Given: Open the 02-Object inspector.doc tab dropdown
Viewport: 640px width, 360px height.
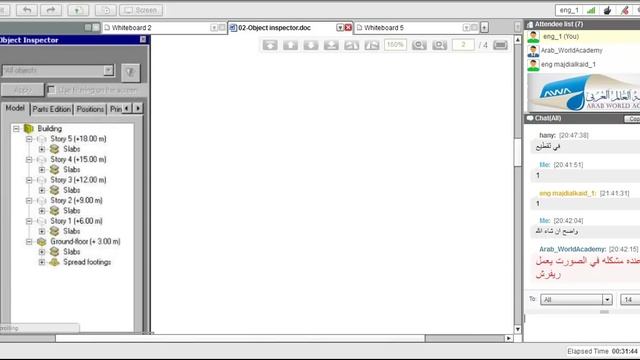Looking at the screenshot, I should 340,28.
